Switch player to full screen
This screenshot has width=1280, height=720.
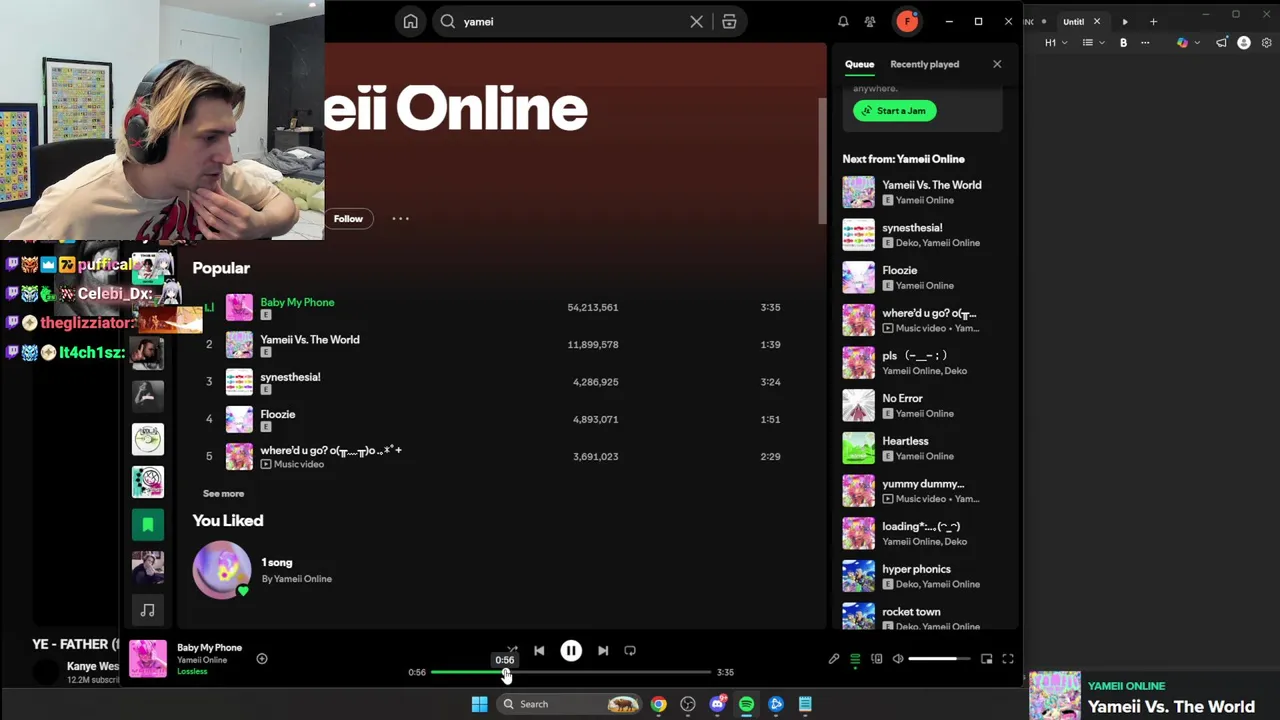click(x=1008, y=658)
